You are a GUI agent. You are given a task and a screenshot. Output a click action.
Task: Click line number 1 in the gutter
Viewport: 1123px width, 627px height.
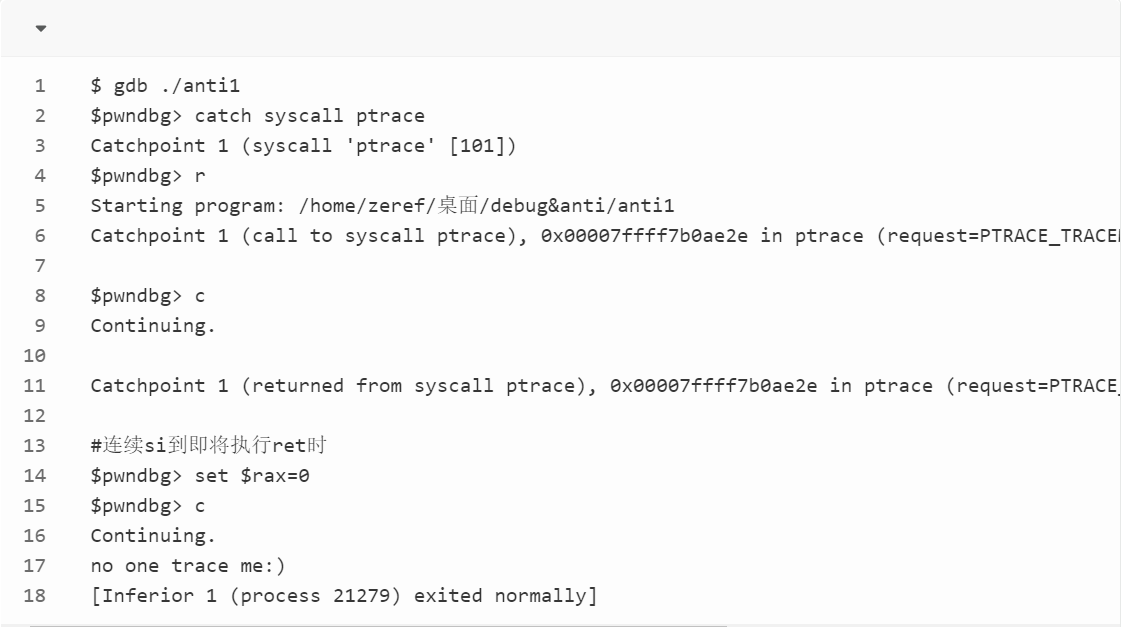tap(40, 86)
